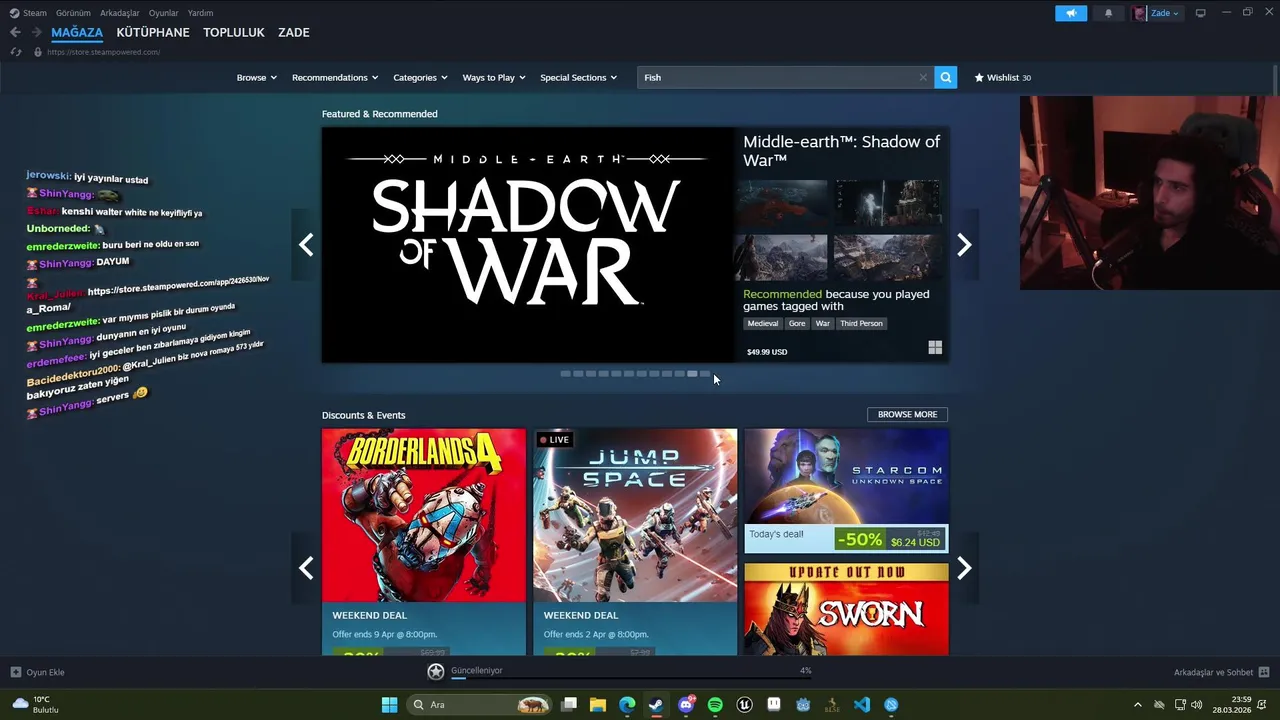Click the Task View taskbar icon
Screen dimensions: 1280x720
click(569, 705)
